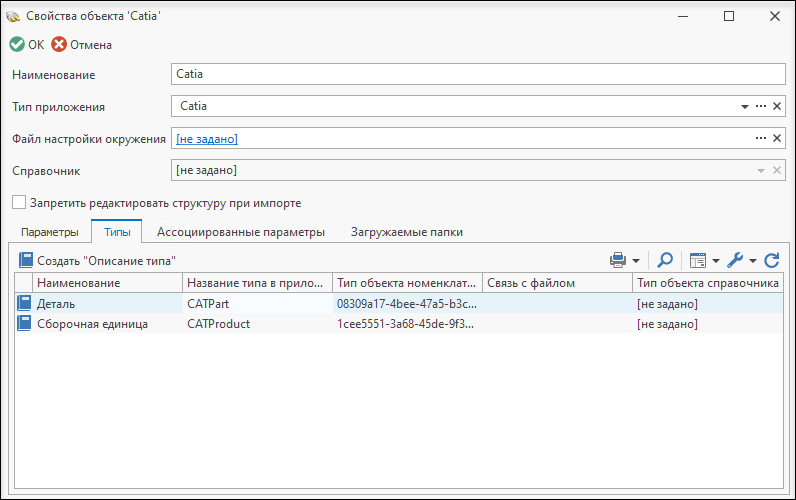Click the Тип объекта номенклатуры column header

[407, 283]
